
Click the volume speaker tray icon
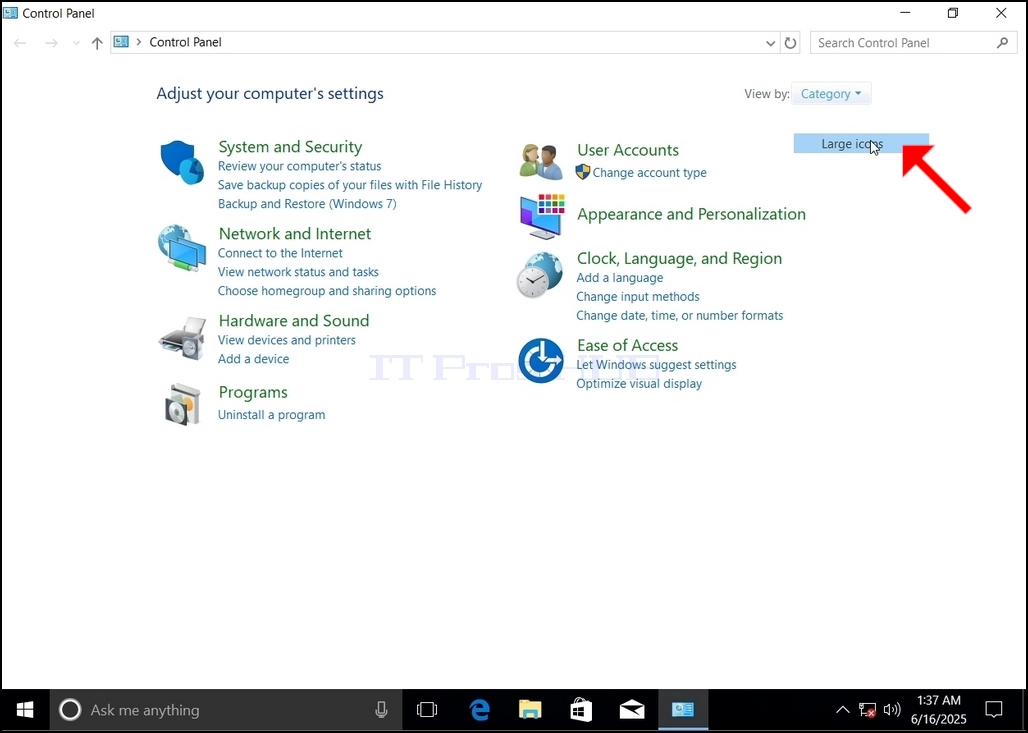pyautogui.click(x=892, y=710)
